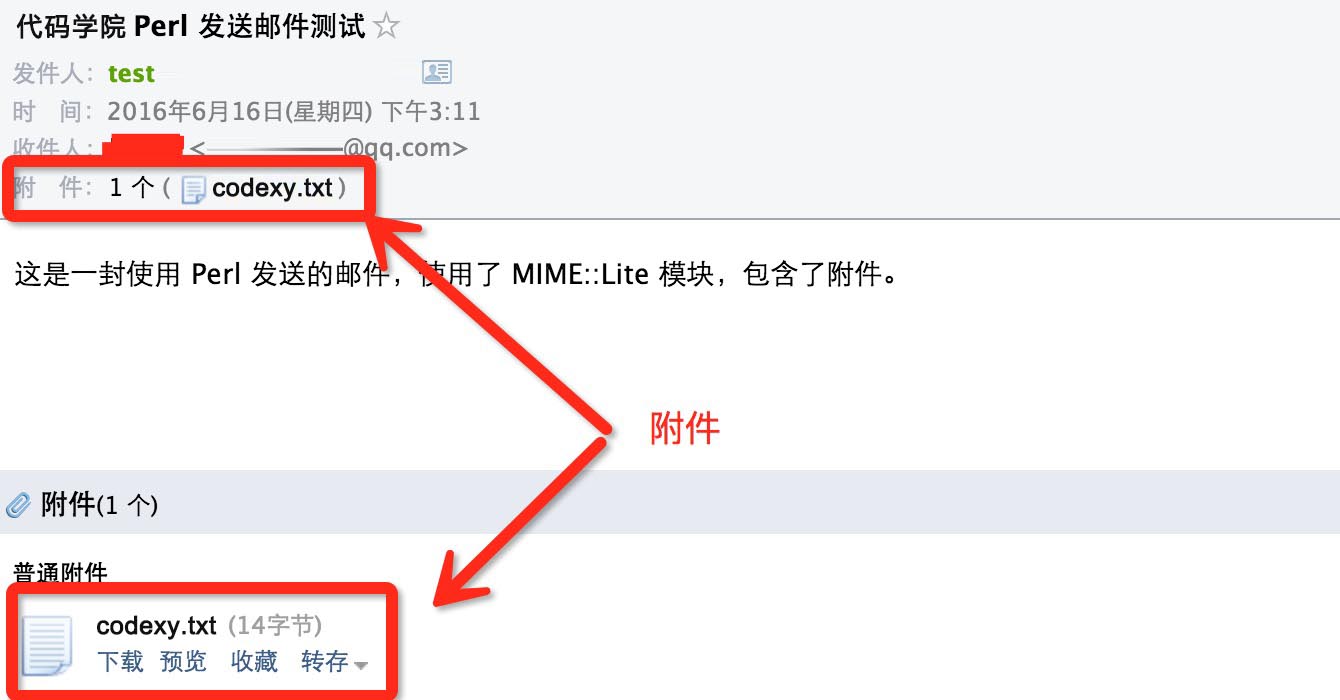Expand the dropdown arrow beside 转存
This screenshot has width=1340, height=700.
[x=361, y=665]
